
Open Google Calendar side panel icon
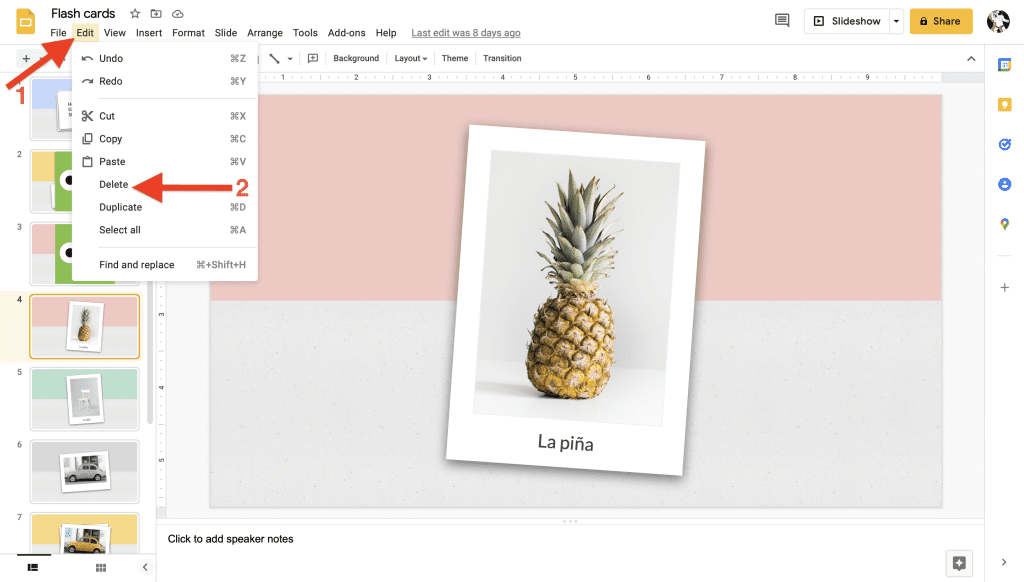[1004, 65]
